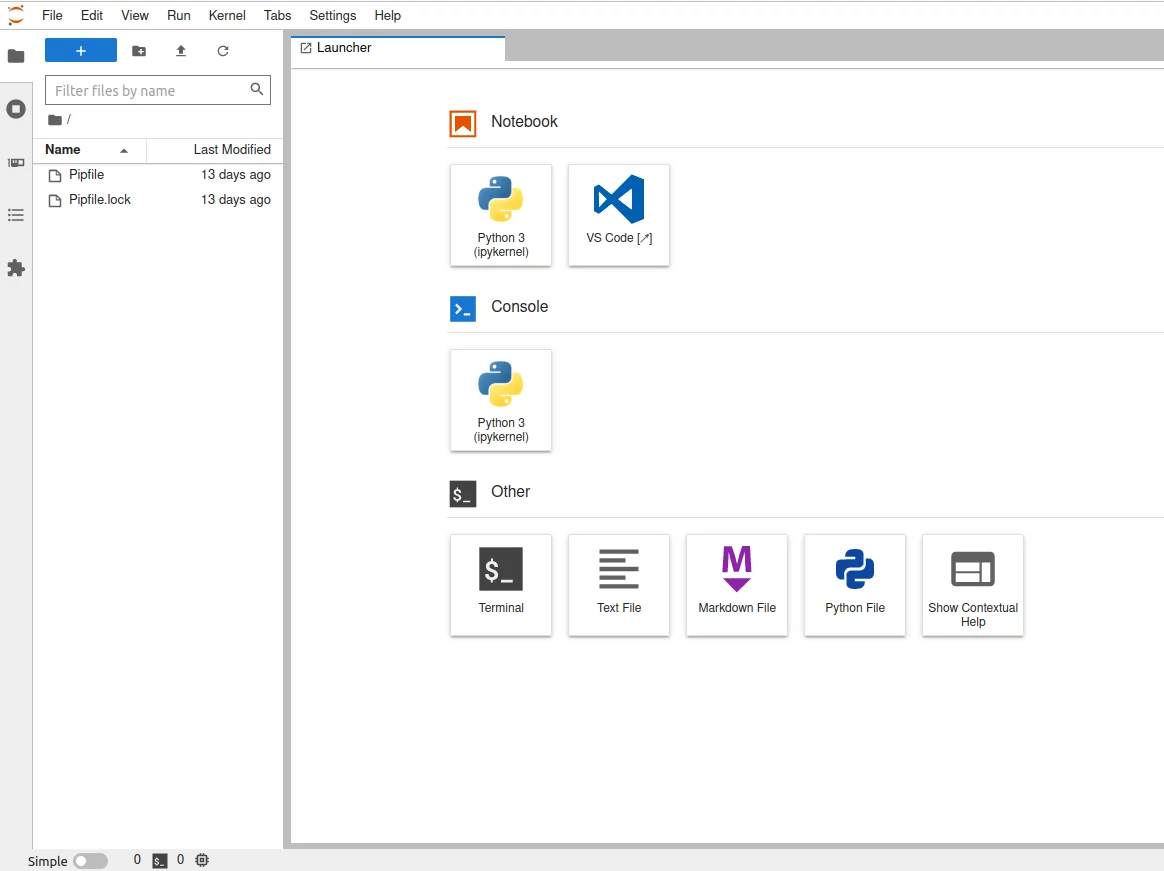Create a new Markdown File
The width and height of the screenshot is (1164, 871).
click(x=737, y=584)
